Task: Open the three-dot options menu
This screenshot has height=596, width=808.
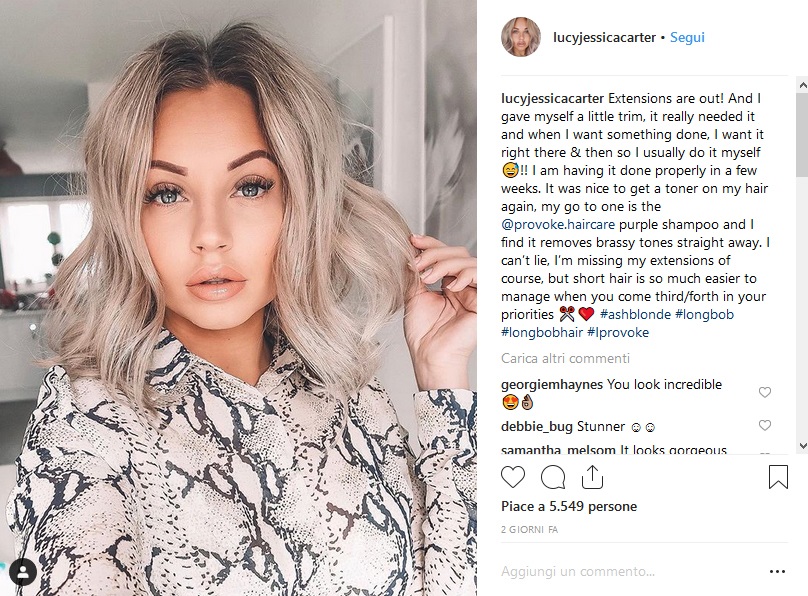Action: pyautogui.click(x=777, y=571)
